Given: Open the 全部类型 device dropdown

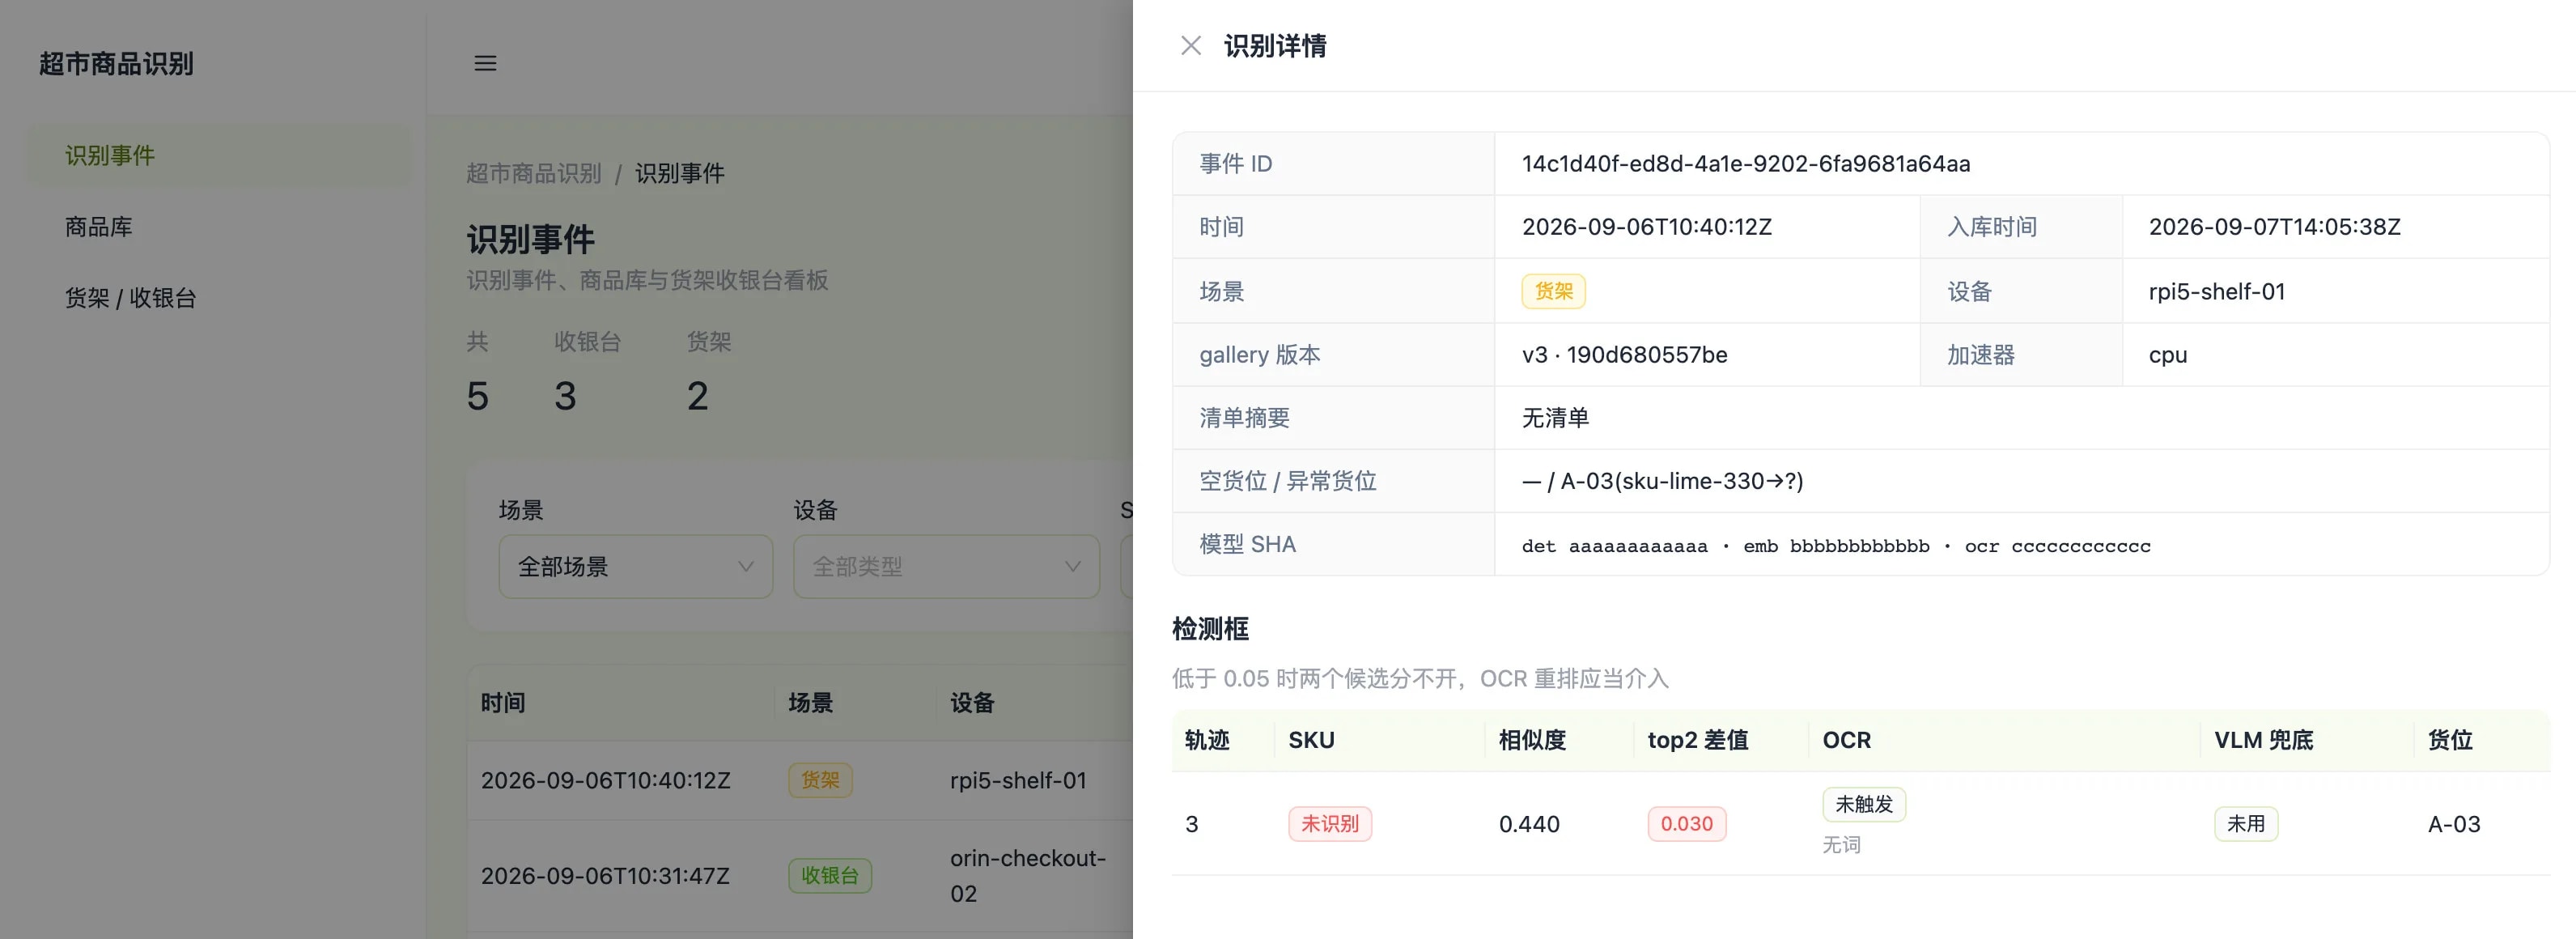Looking at the screenshot, I should [x=946, y=567].
